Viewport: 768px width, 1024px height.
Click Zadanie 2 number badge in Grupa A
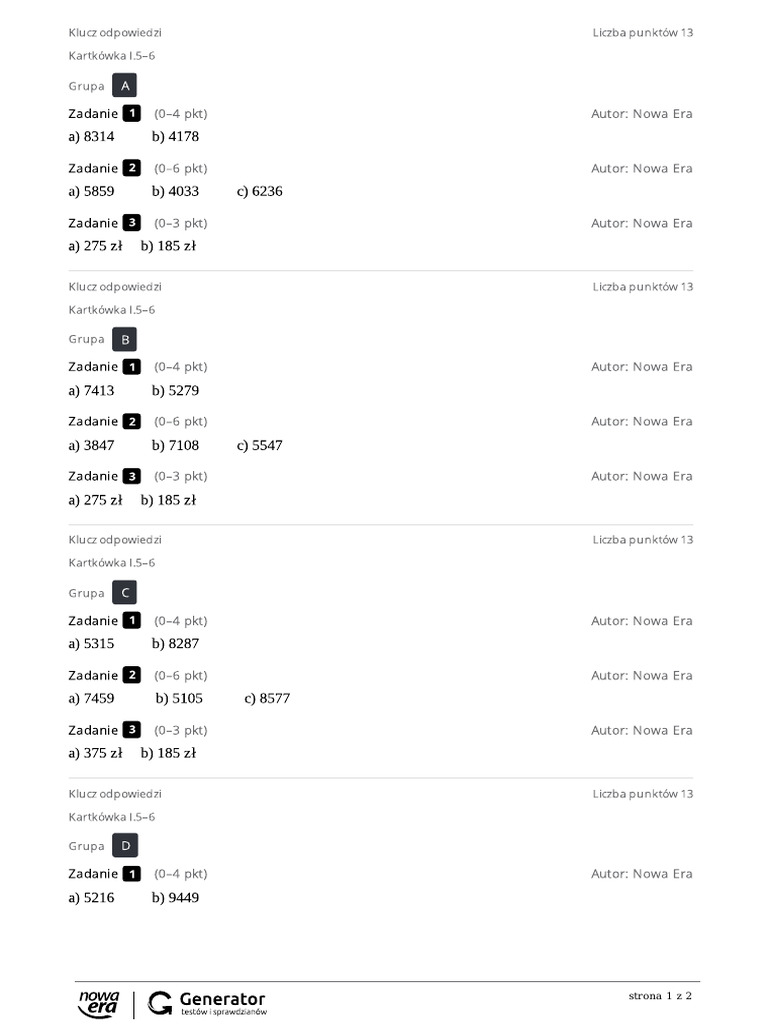click(x=131, y=168)
